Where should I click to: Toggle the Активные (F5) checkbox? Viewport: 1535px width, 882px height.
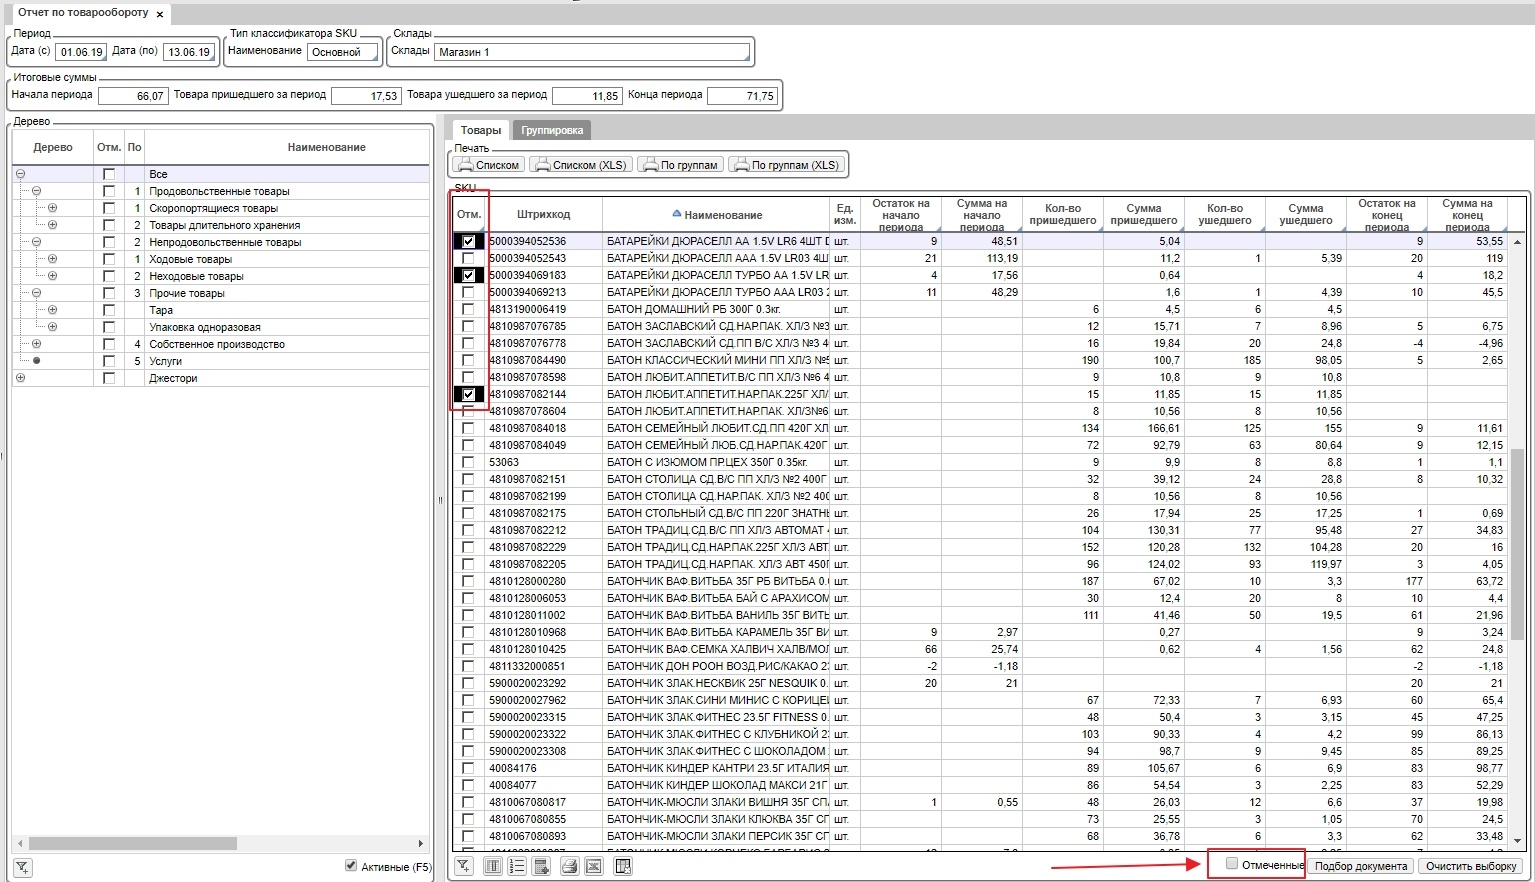(x=351, y=866)
